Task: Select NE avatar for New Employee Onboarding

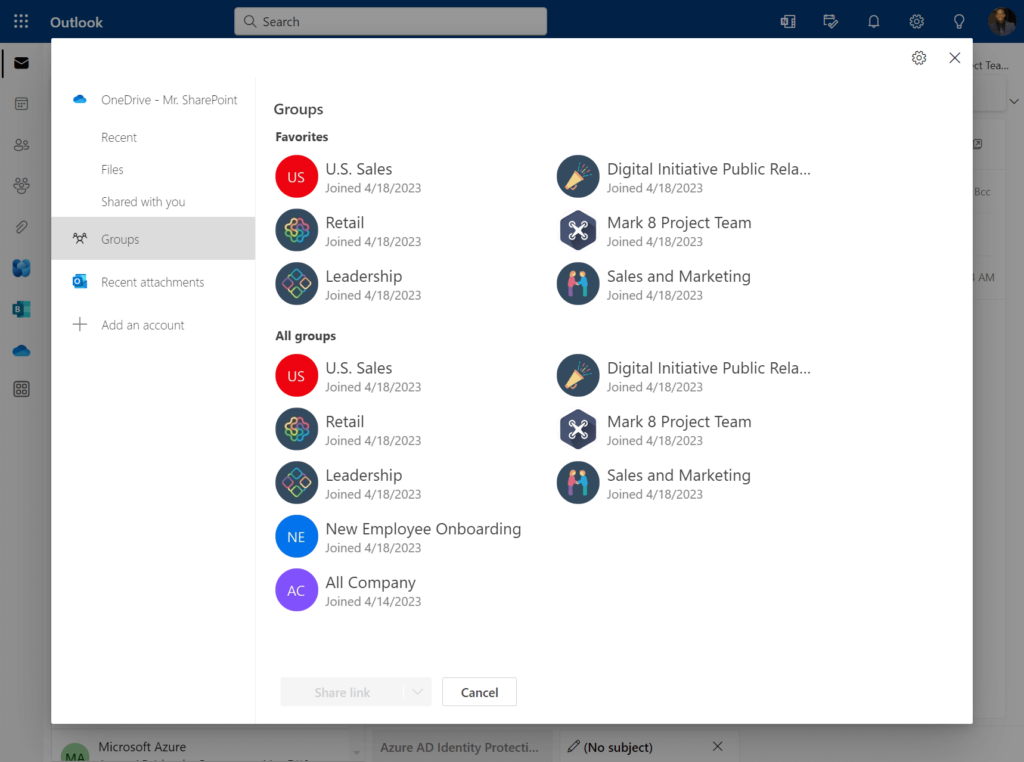Action: pyautogui.click(x=296, y=536)
